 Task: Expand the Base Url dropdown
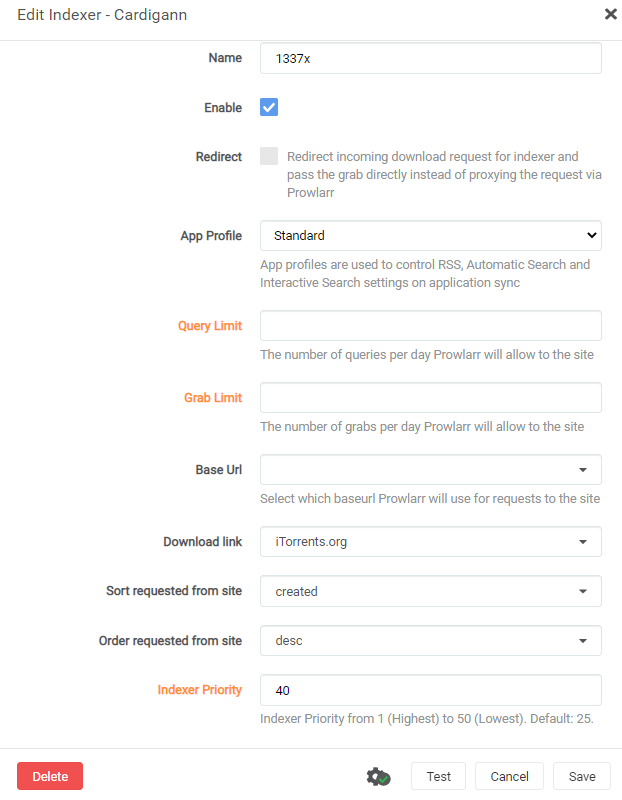431,469
